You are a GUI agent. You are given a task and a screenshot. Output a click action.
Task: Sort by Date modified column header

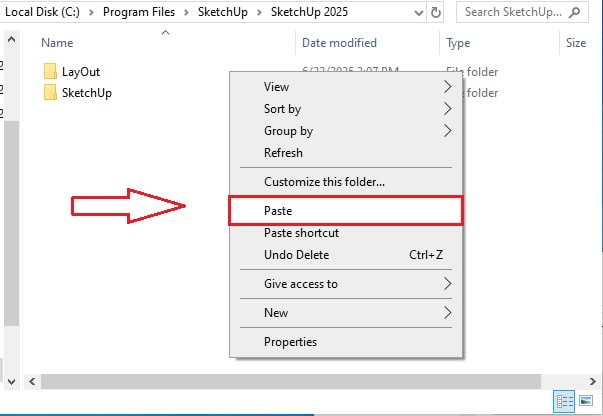(339, 43)
